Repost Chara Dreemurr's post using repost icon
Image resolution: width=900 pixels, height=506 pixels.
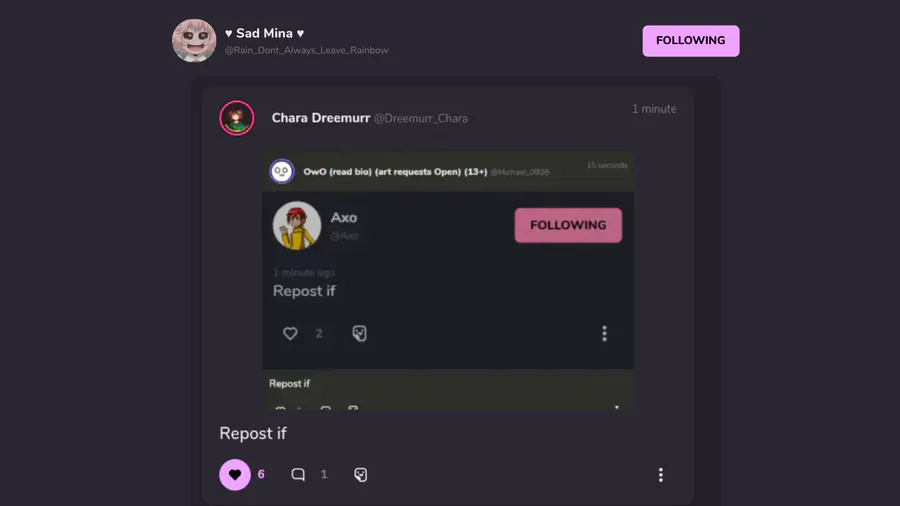(x=360, y=474)
